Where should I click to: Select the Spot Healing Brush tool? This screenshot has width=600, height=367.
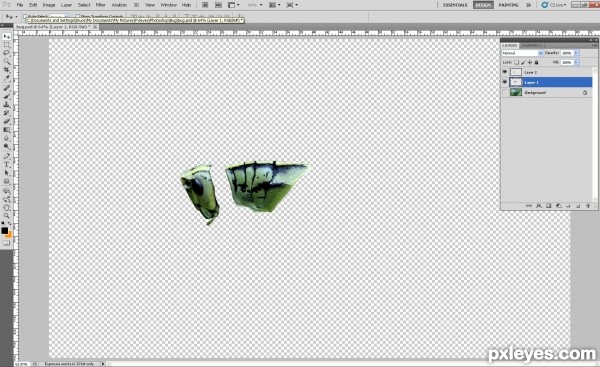click(7, 88)
